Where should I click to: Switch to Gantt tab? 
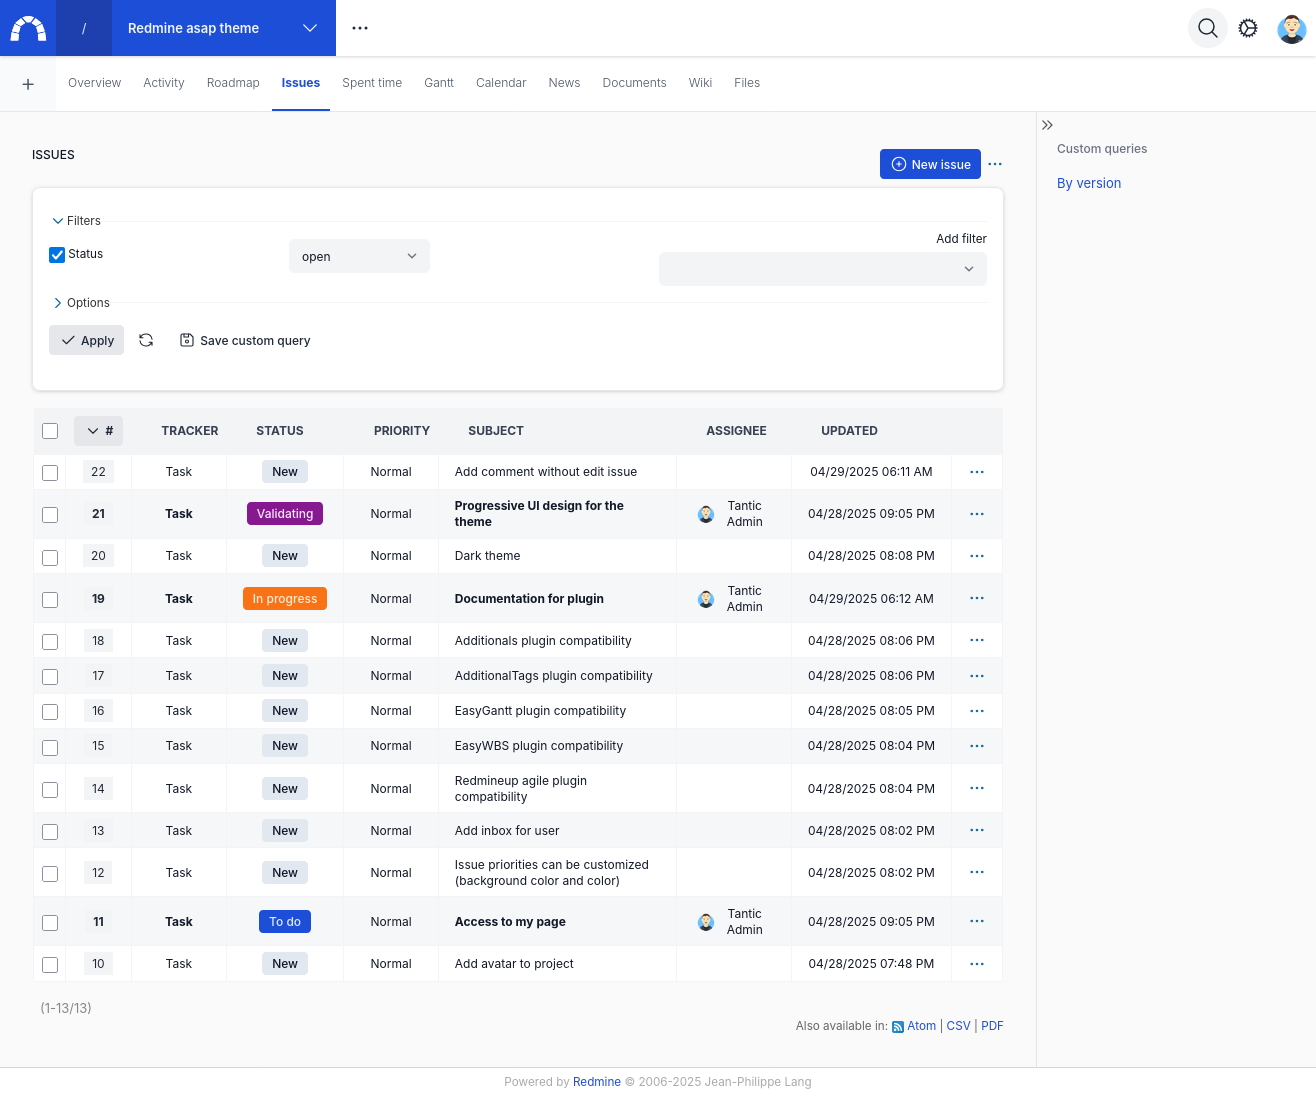[x=439, y=83]
